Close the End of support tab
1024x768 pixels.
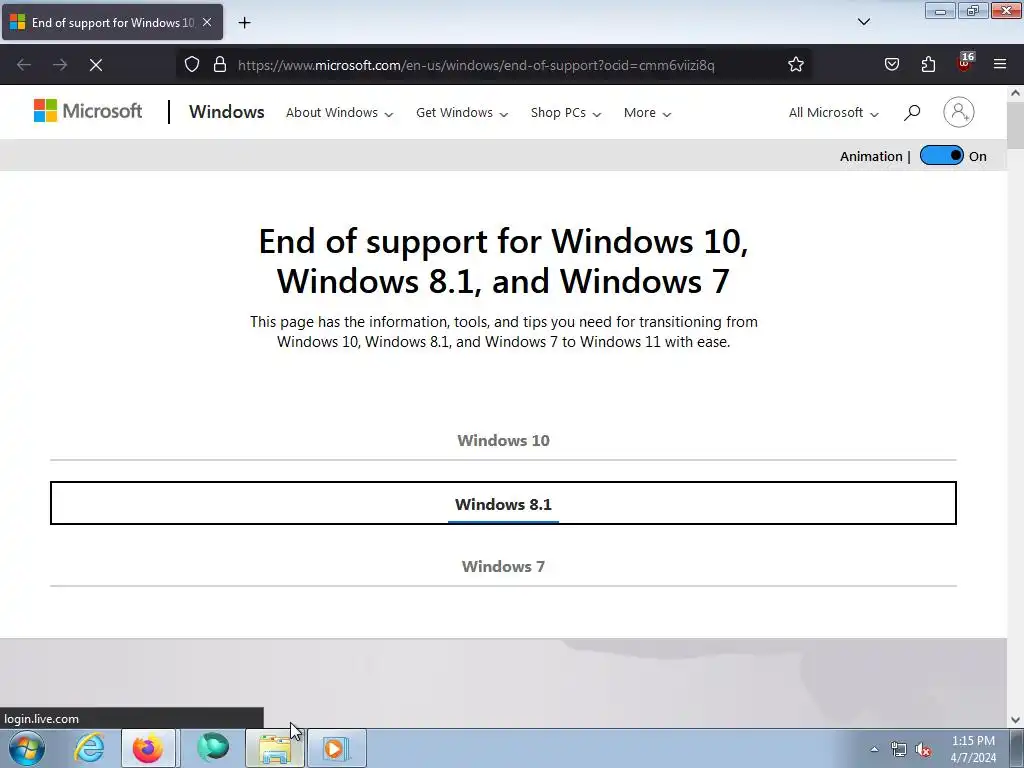pos(207,22)
